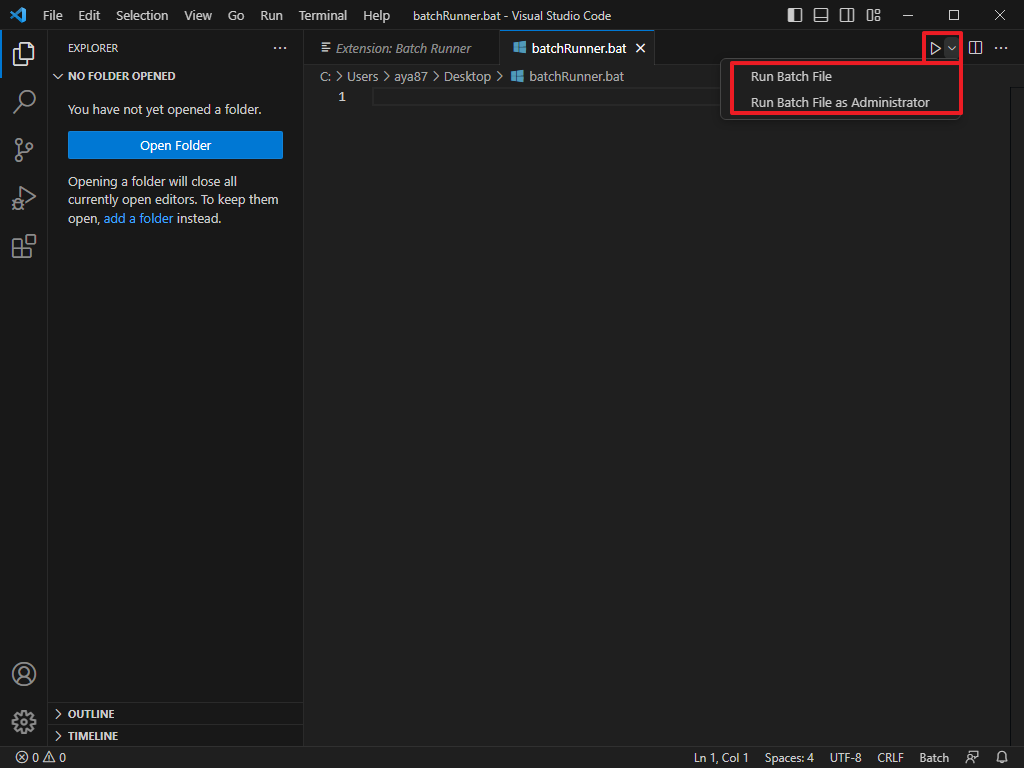1024x768 pixels.
Task: Open the File menu
Action: [x=52, y=15]
